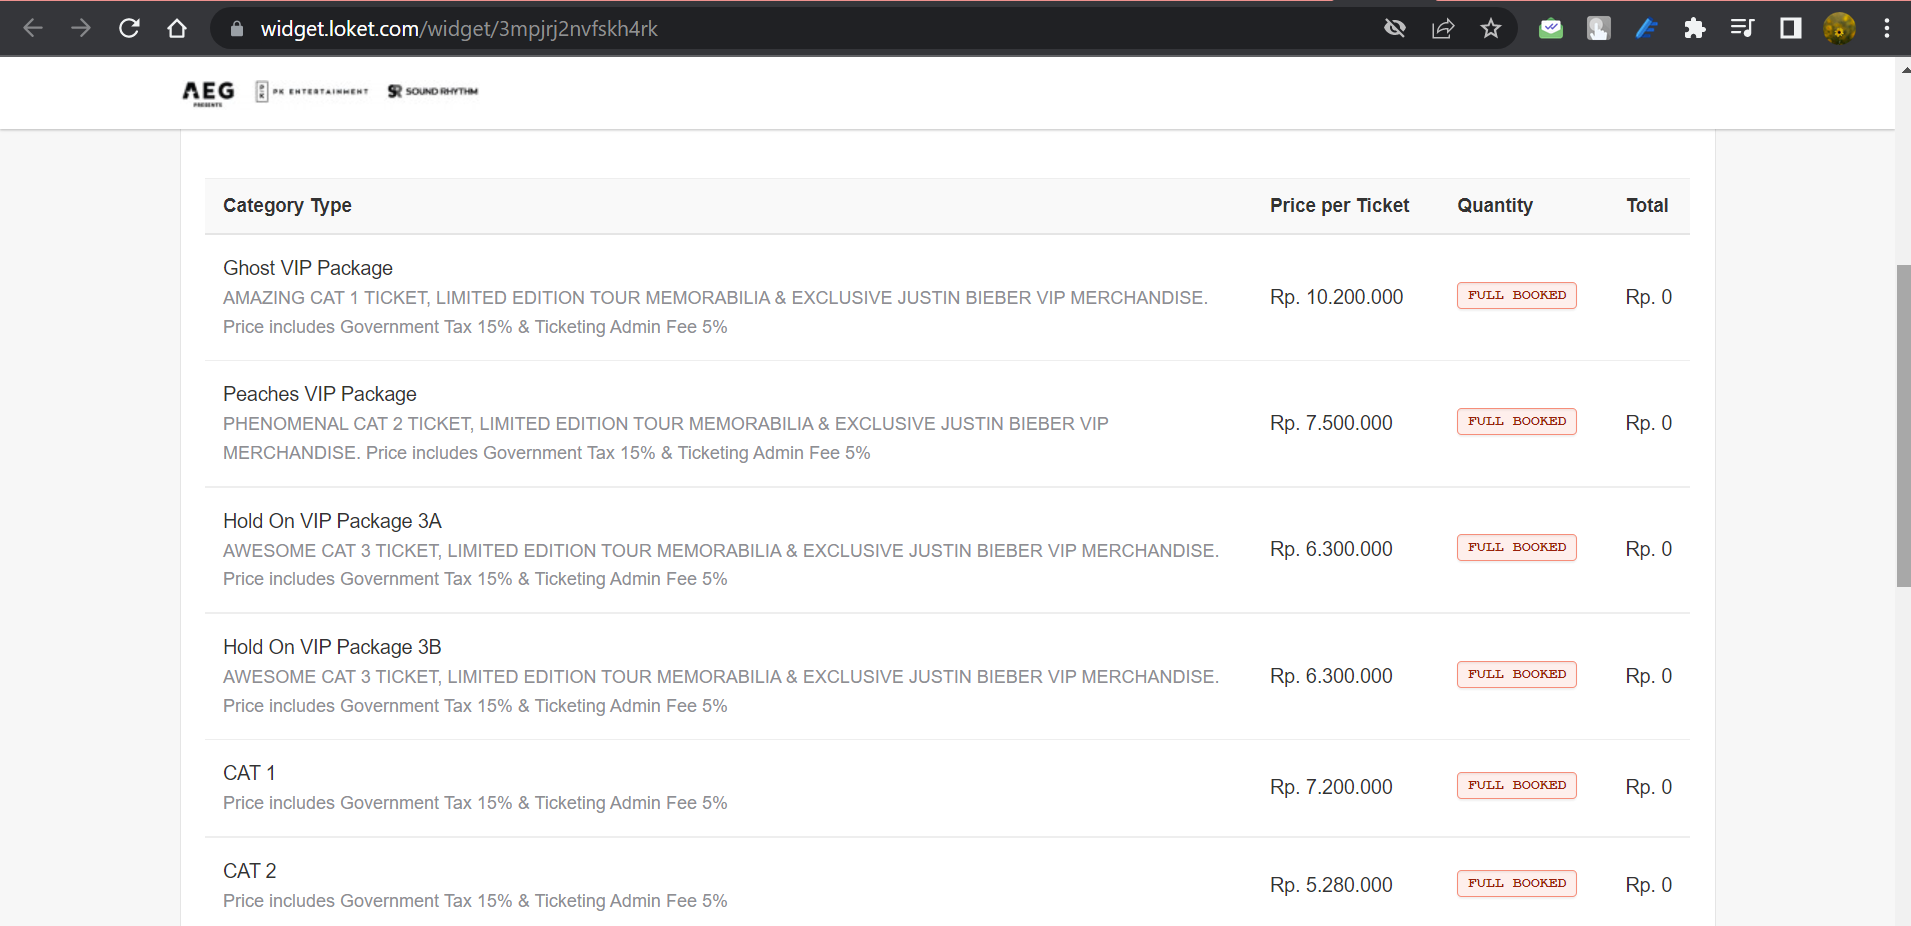Share this page via share icon
1911x926 pixels.
point(1443,28)
